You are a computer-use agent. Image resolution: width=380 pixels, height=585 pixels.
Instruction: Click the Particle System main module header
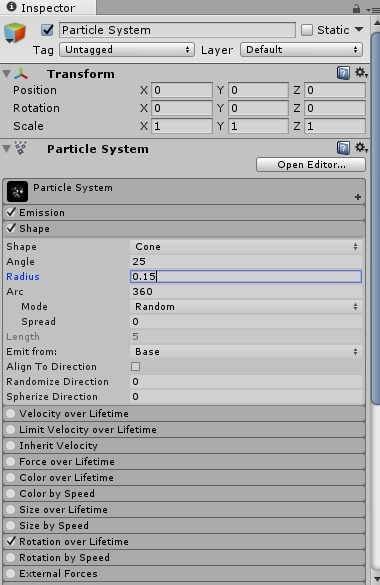coord(184,191)
